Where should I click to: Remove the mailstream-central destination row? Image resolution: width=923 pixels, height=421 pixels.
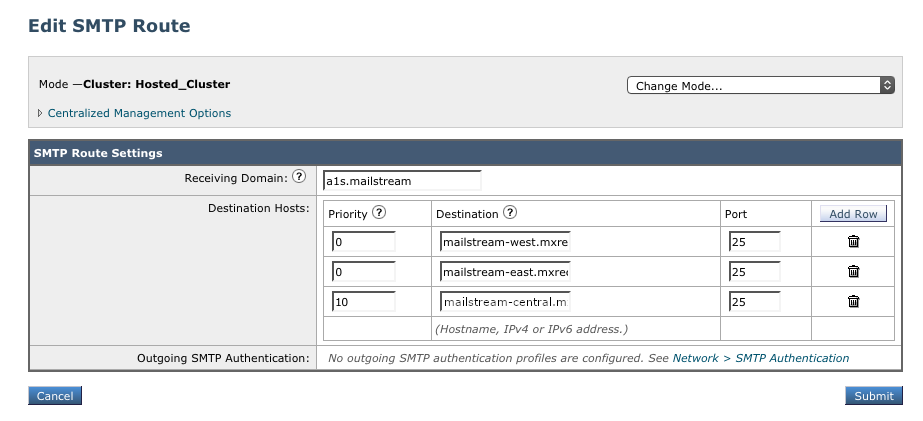point(853,301)
